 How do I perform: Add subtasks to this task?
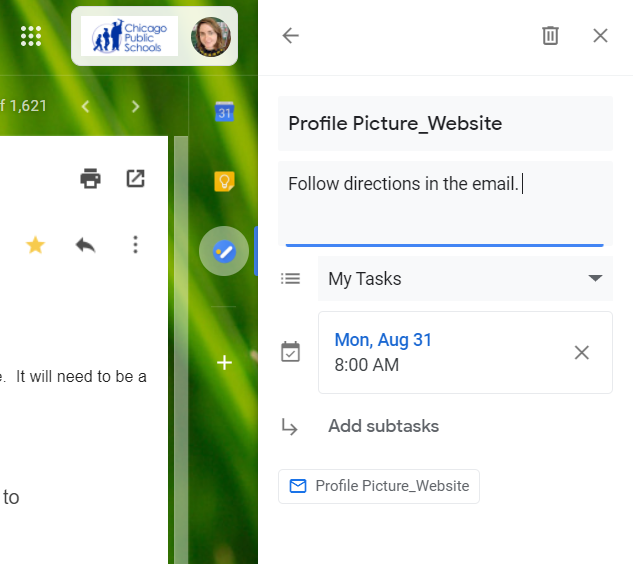pos(384,426)
